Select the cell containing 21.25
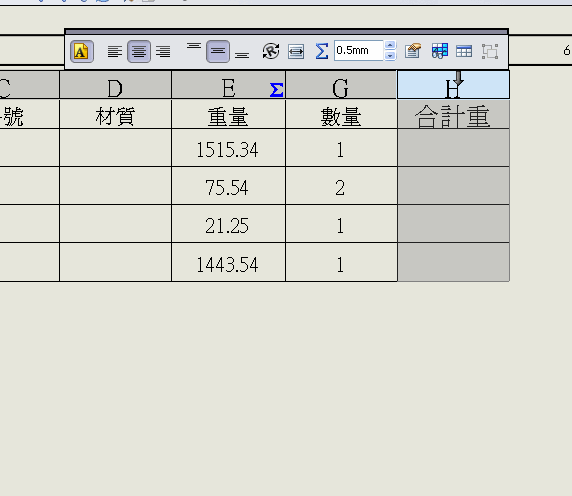572x496 pixels. pos(228,224)
